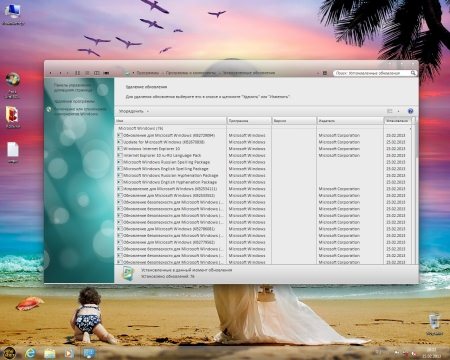Click the refresh button beside the address bar

(325, 73)
